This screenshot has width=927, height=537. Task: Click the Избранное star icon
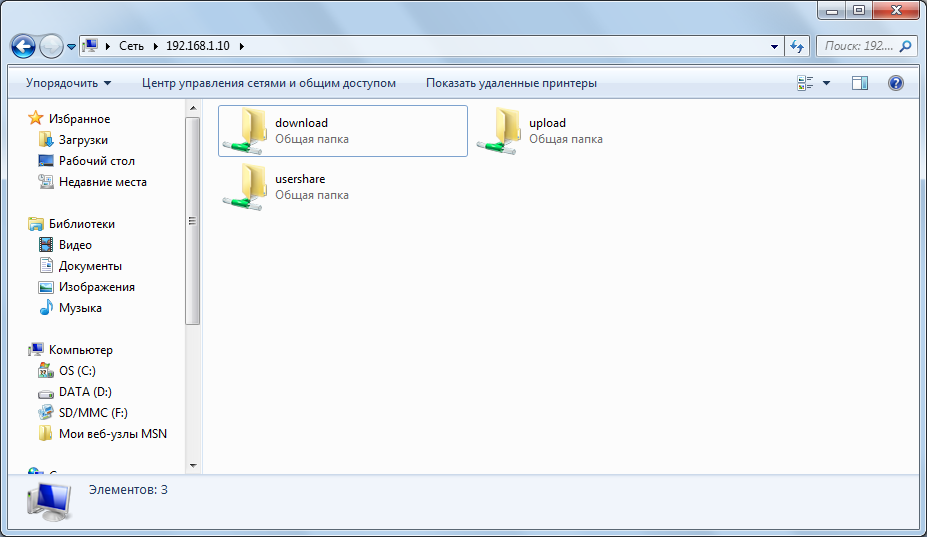coord(36,118)
